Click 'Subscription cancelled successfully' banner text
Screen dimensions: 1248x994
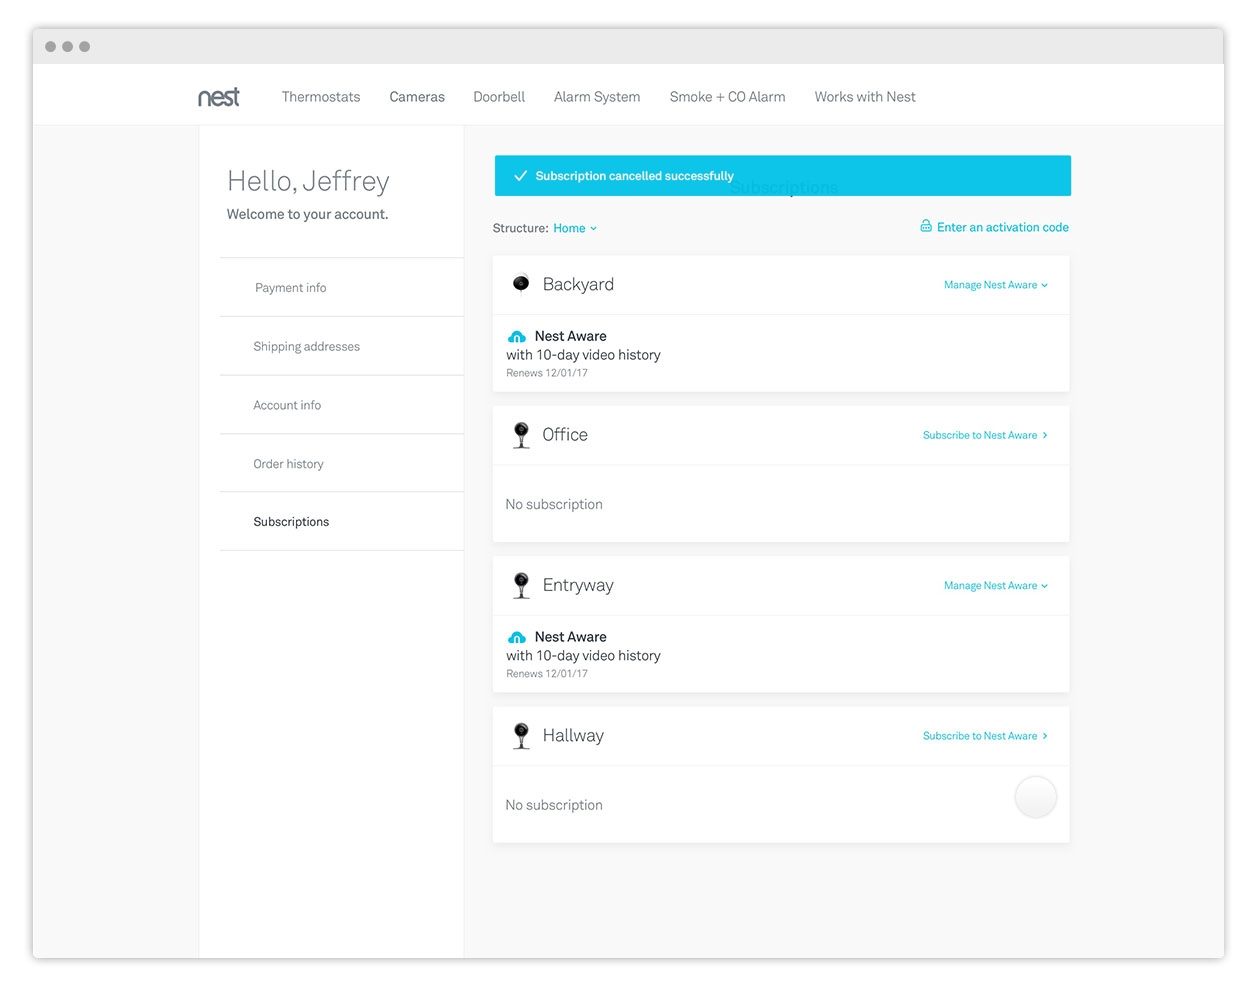634,176
